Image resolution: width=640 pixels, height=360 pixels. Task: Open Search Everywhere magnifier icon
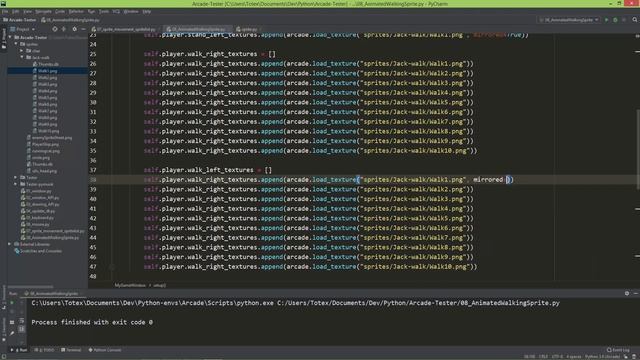pyautogui.click(x=635, y=20)
